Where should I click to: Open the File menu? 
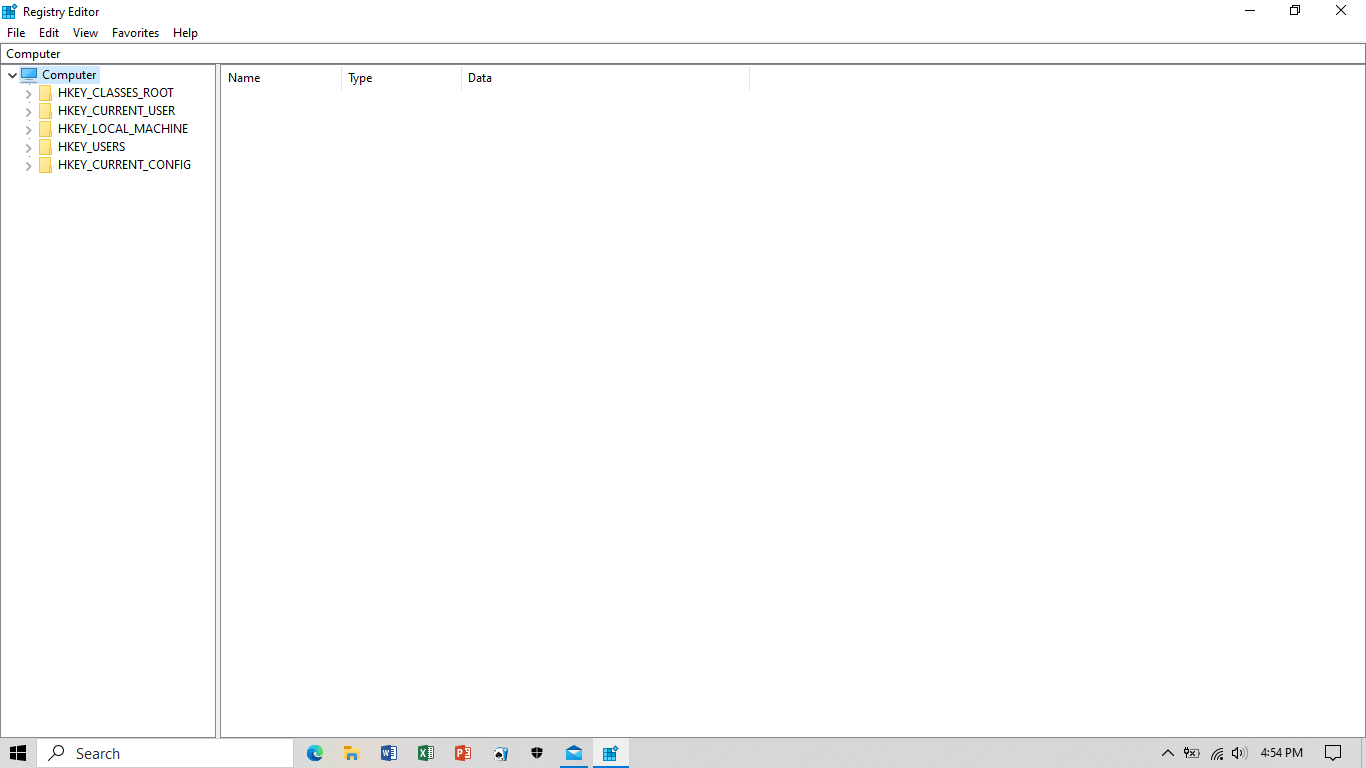16,33
